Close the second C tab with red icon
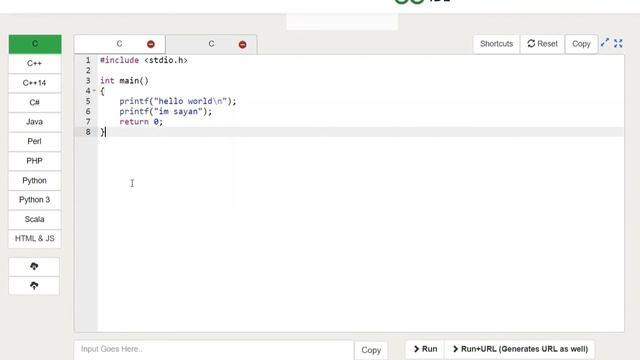 pyautogui.click(x=242, y=44)
